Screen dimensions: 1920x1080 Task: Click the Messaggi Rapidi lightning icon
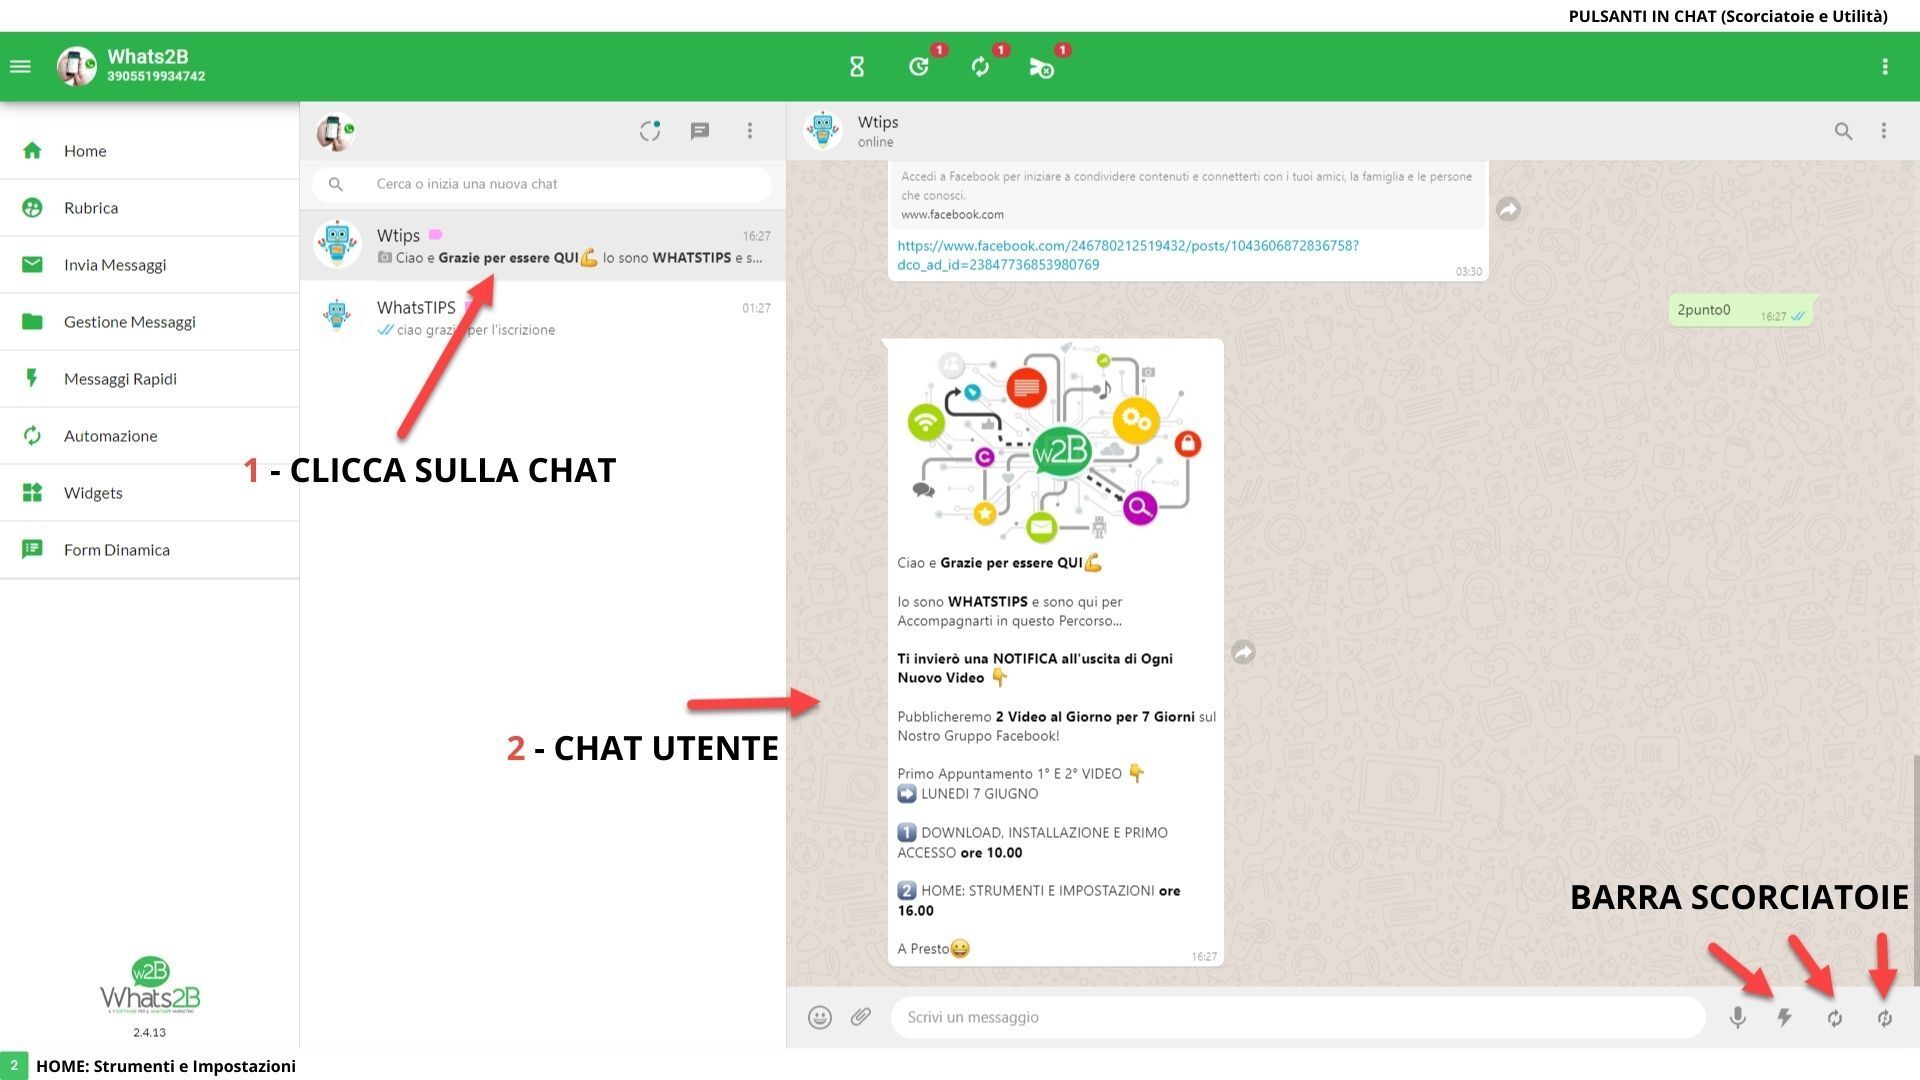coord(32,379)
